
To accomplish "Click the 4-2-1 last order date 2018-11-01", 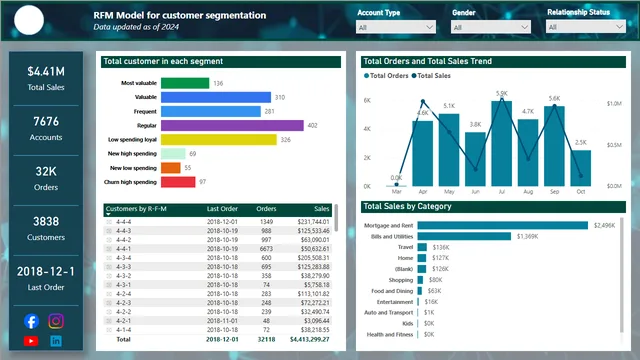I will click(x=222, y=321).
